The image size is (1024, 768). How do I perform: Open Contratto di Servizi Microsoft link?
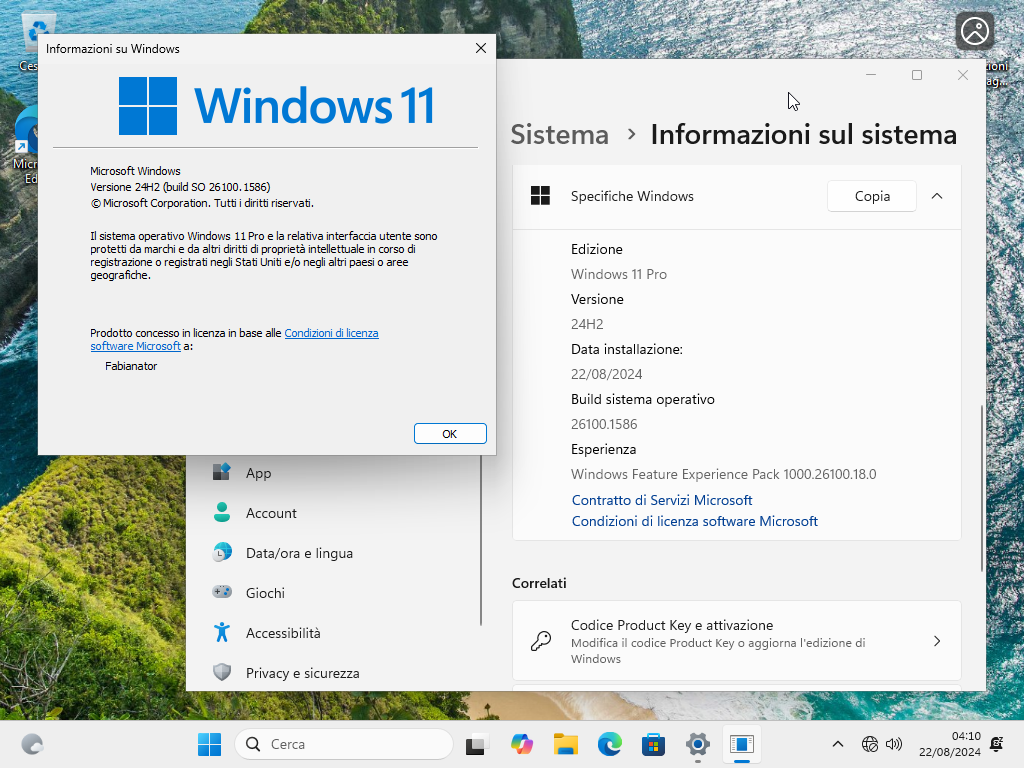click(662, 500)
